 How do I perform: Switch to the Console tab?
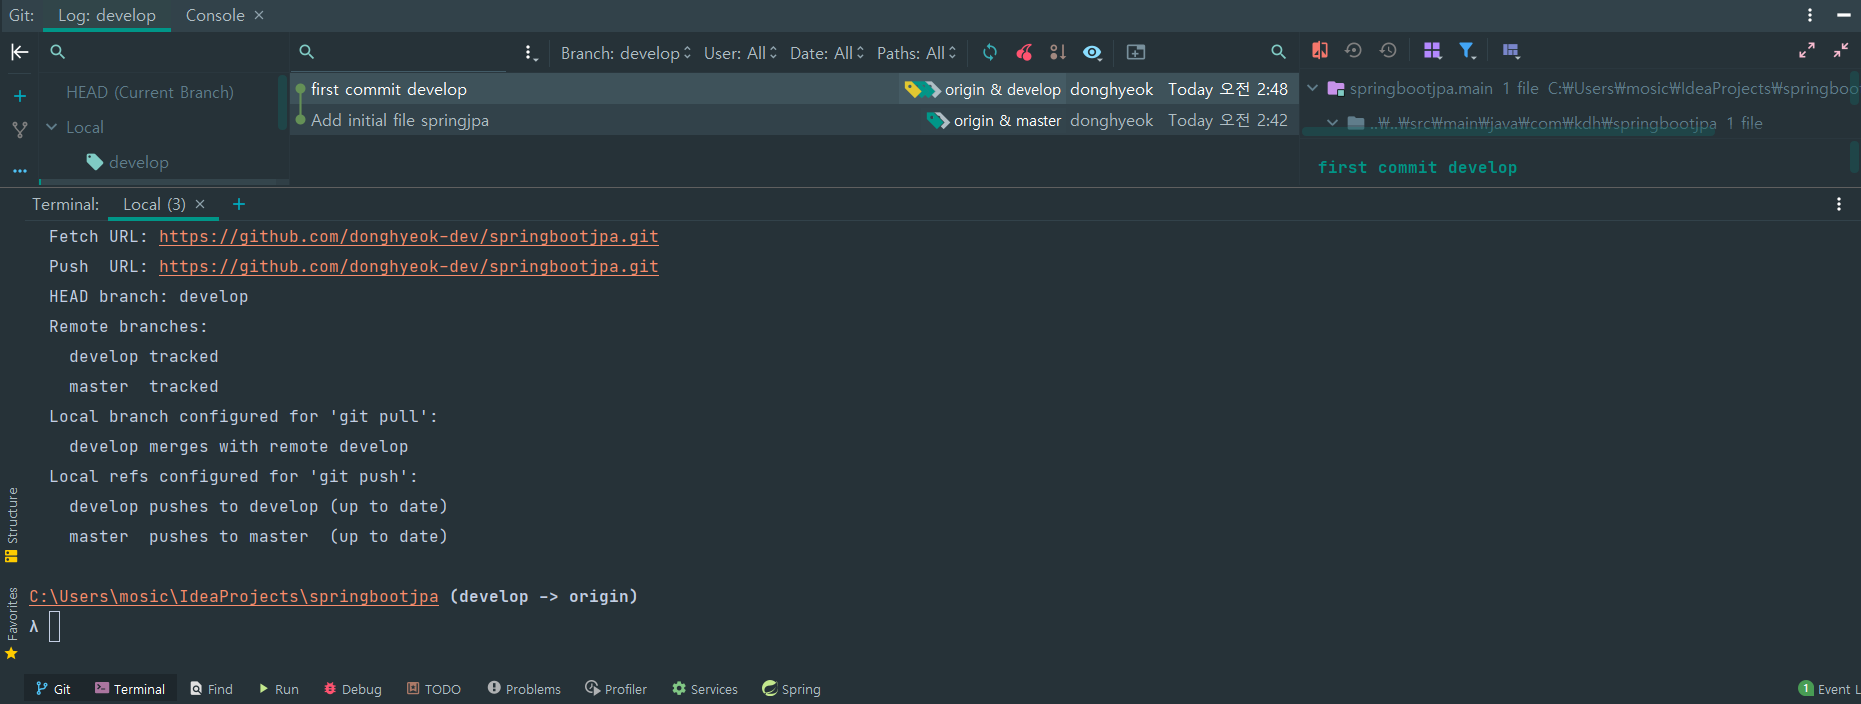(x=215, y=15)
